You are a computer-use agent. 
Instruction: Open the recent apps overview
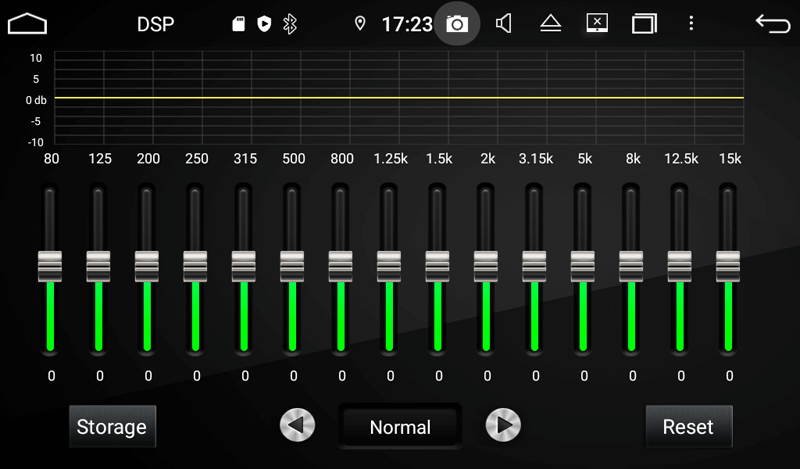pyautogui.click(x=644, y=24)
